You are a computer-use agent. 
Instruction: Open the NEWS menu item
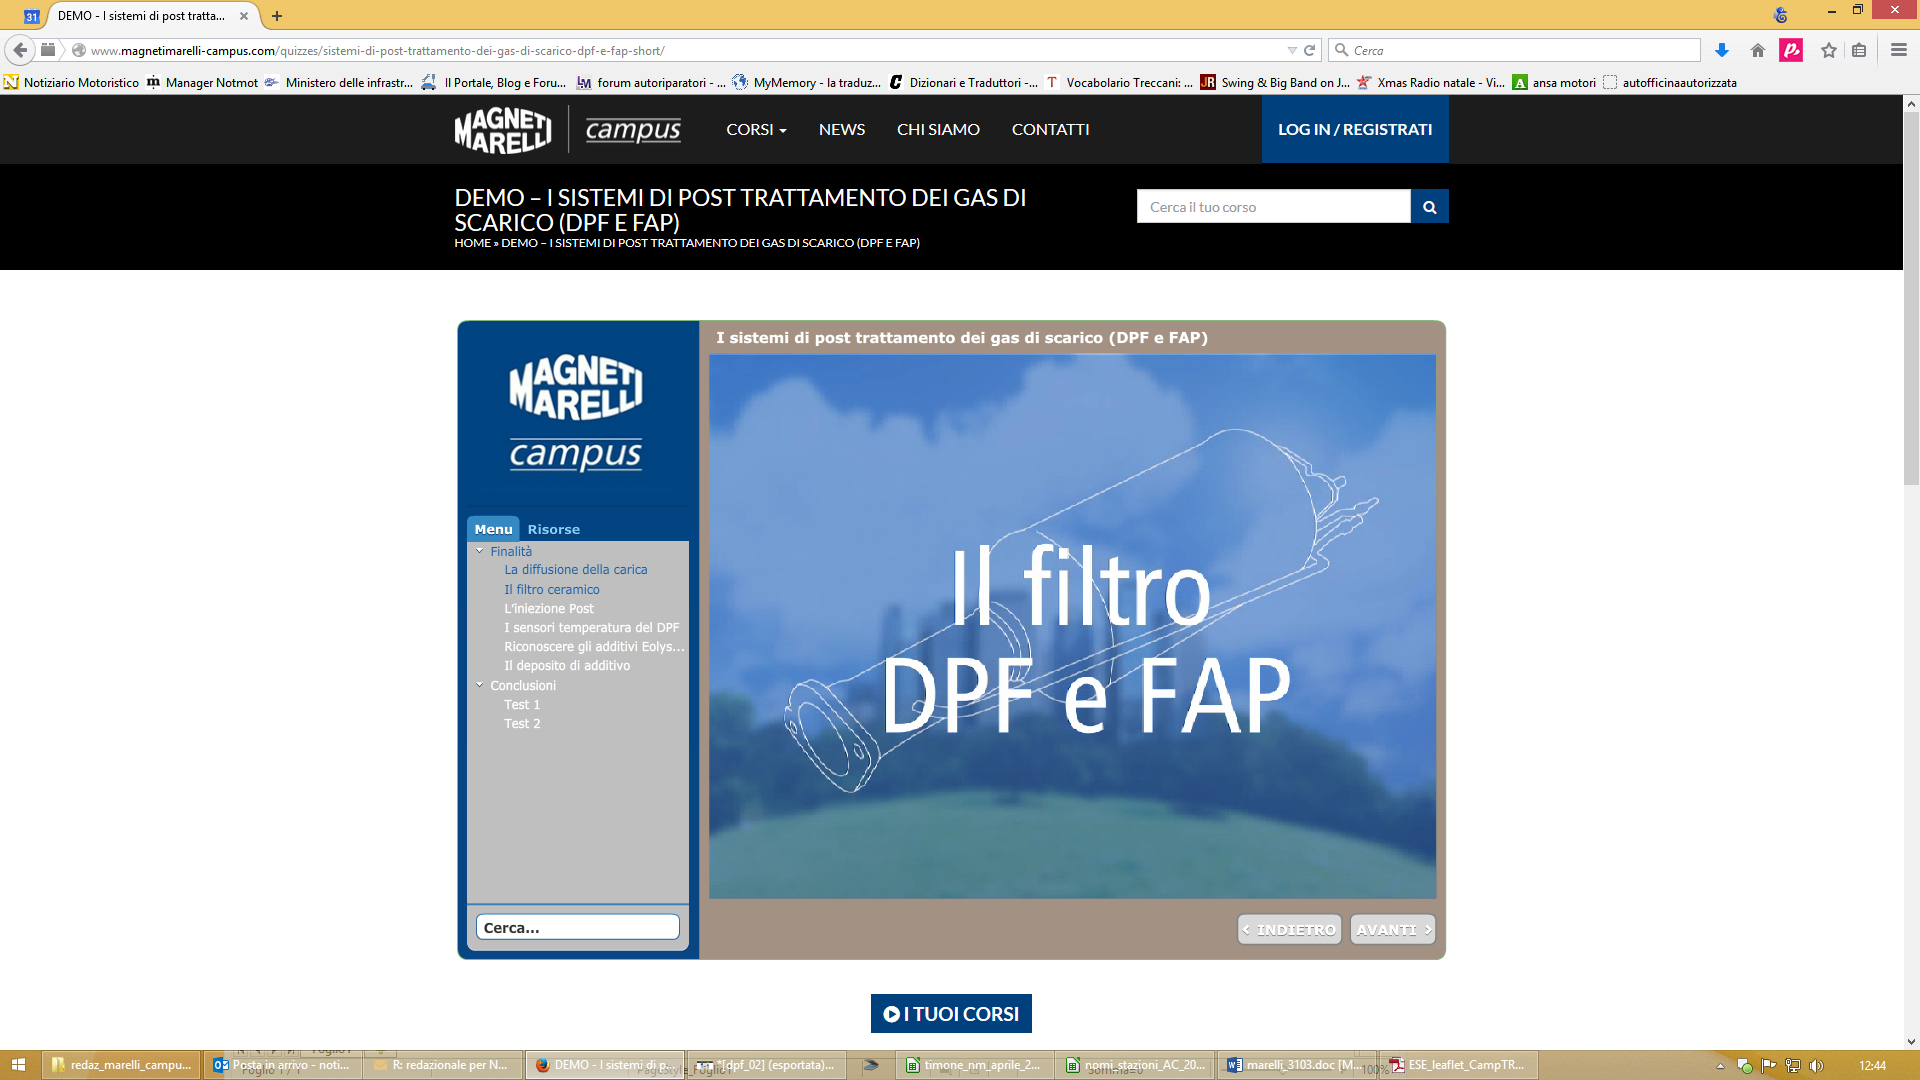pos(842,130)
